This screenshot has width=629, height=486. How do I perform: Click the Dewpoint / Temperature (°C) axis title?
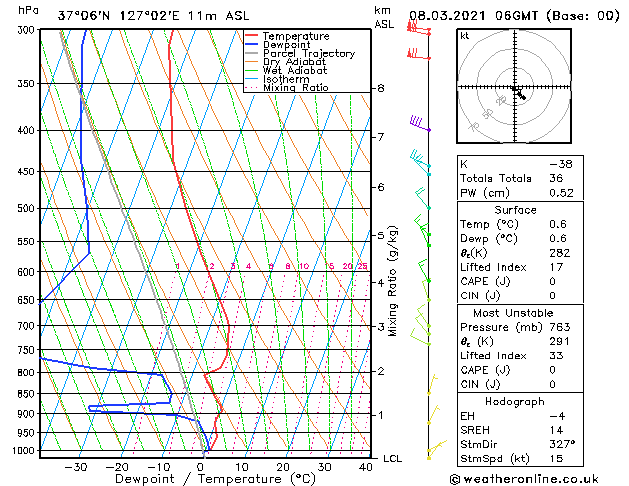(x=215, y=479)
